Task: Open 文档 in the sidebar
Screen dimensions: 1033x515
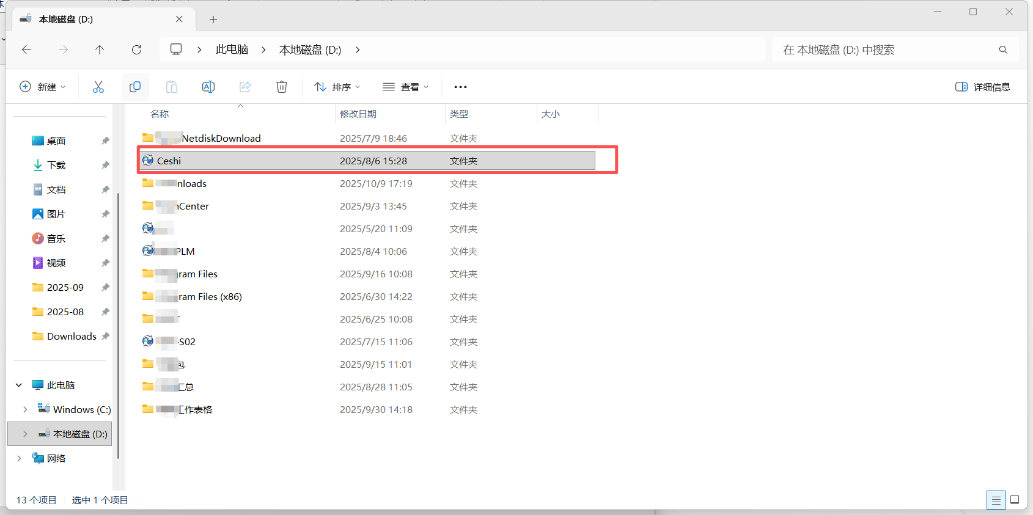Action: pyautogui.click(x=56, y=190)
